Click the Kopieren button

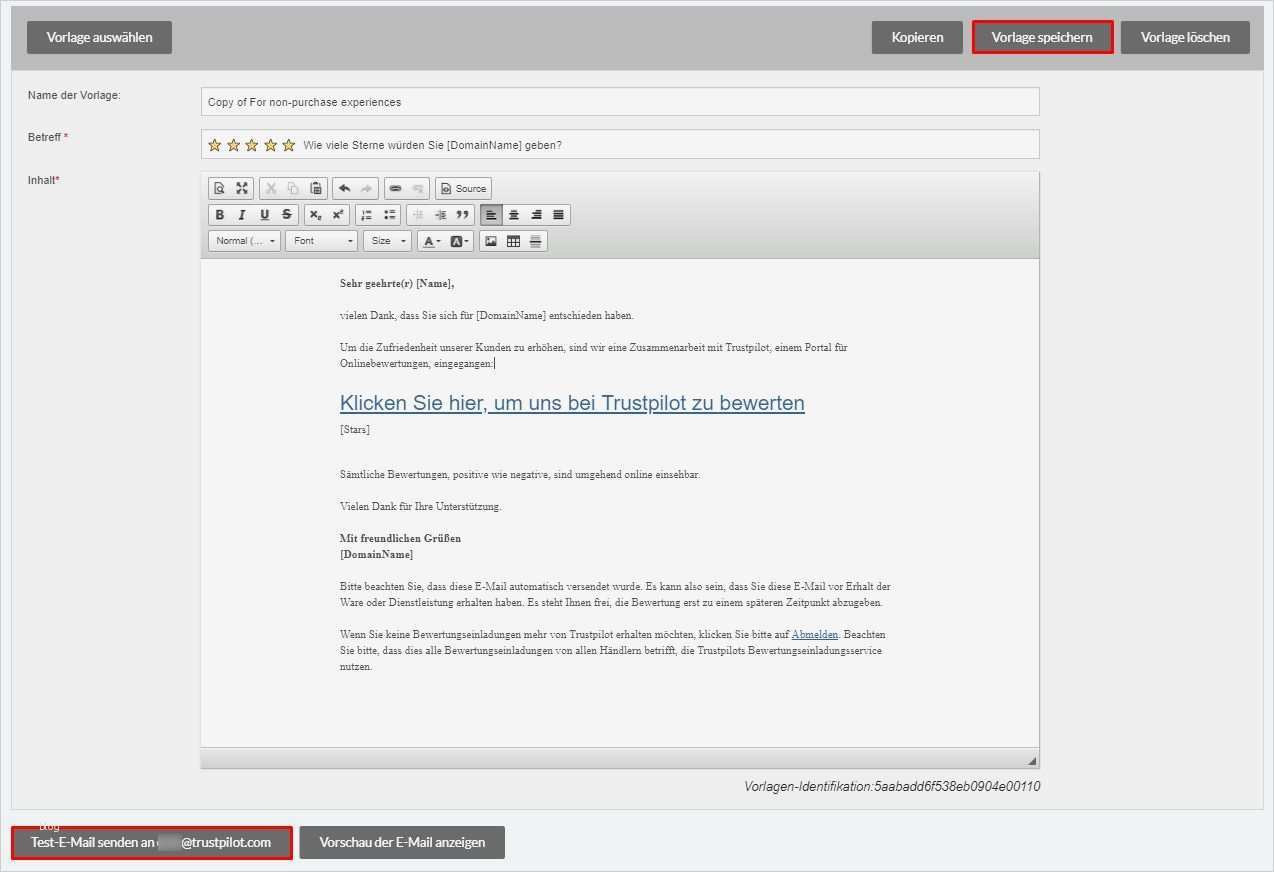coord(917,37)
